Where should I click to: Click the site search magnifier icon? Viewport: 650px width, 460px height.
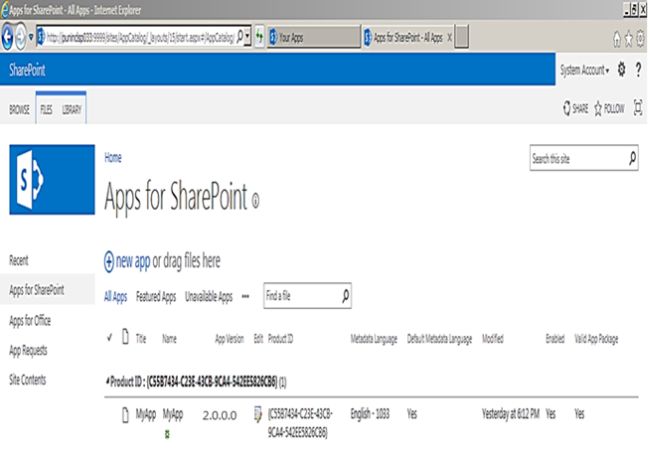tap(632, 158)
